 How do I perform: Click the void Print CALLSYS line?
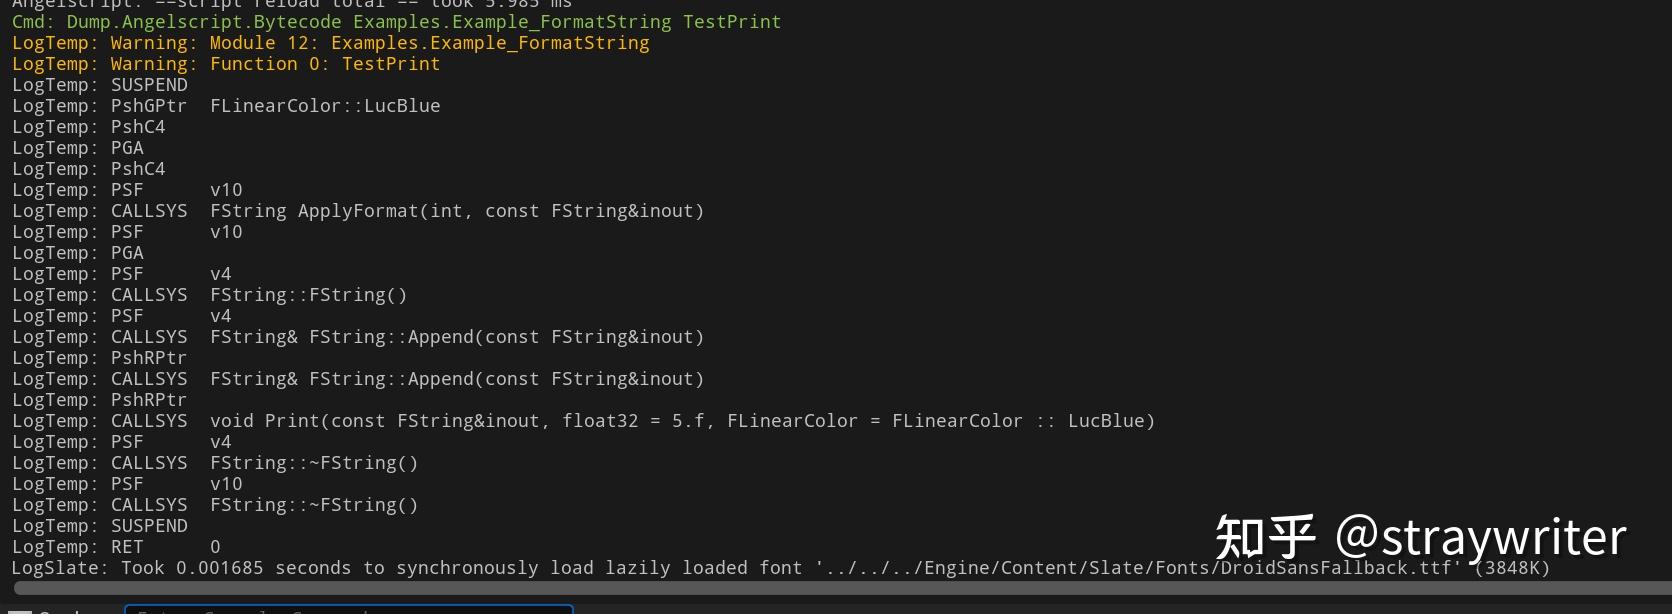tap(582, 421)
